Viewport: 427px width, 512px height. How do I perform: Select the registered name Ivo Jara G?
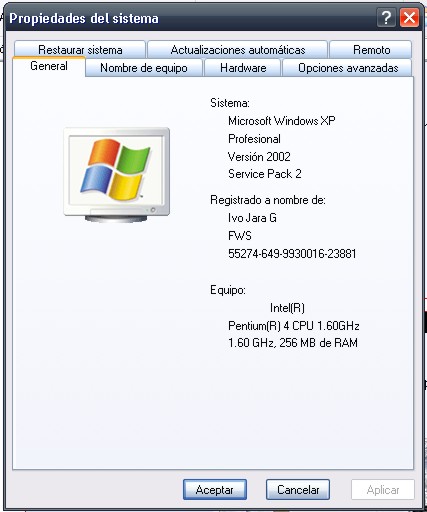252,218
